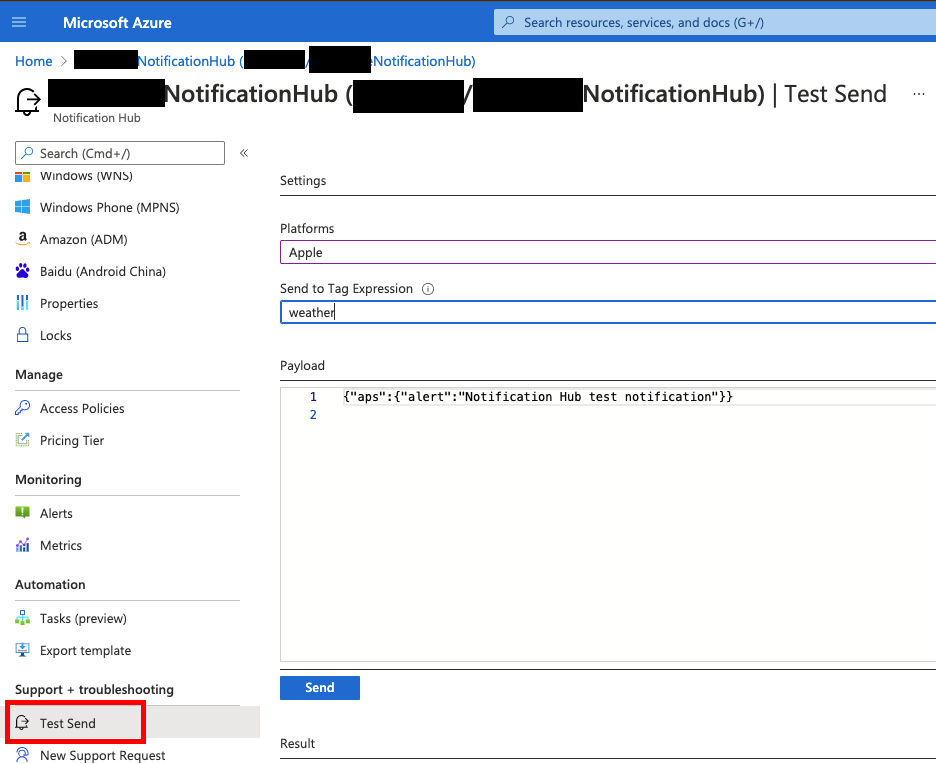Open Pricing Tier page
Screen dimensions: 936x764
click(72, 440)
